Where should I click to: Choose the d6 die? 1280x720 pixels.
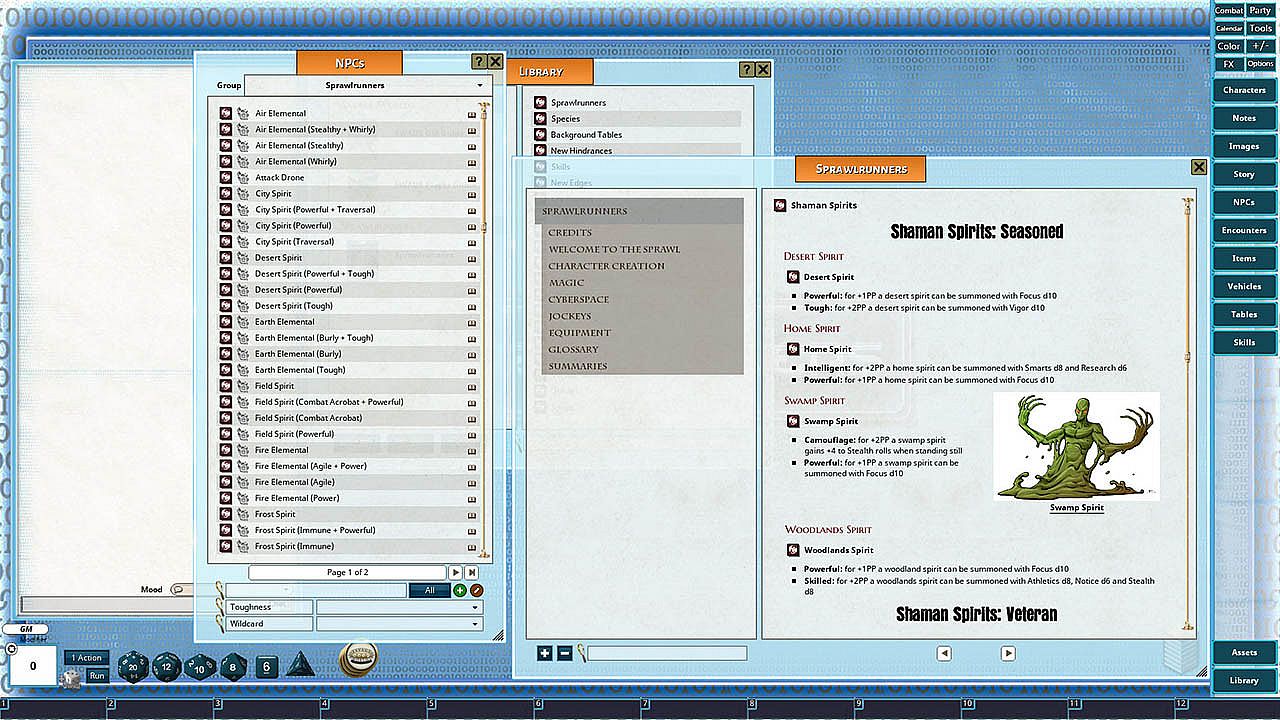pos(266,667)
